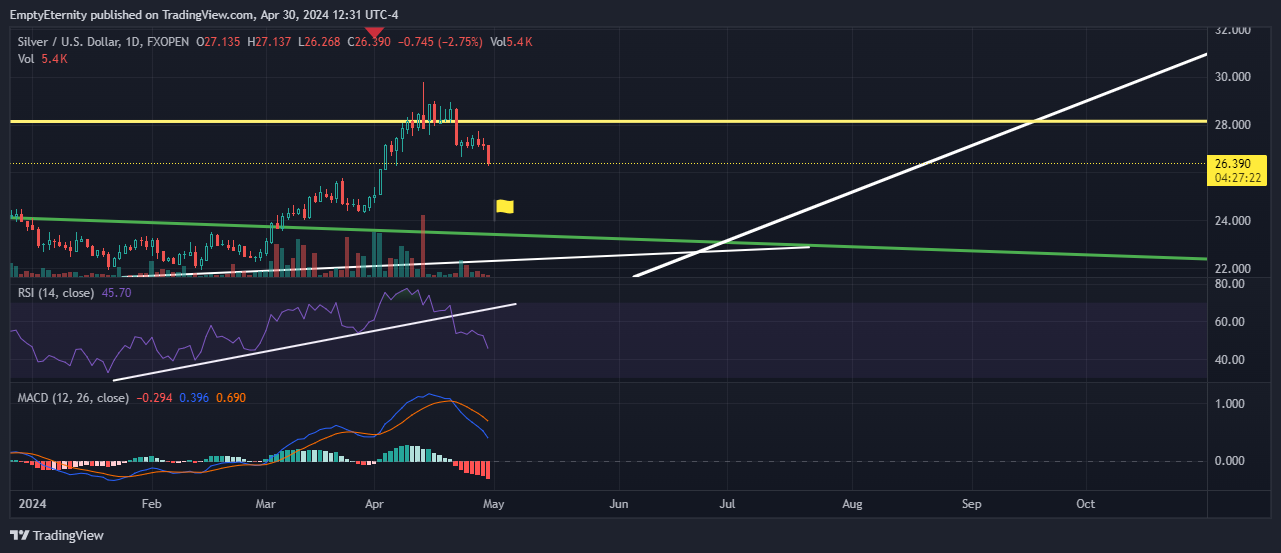
Task: Click the MACD line value 0.396
Action: [x=194, y=398]
